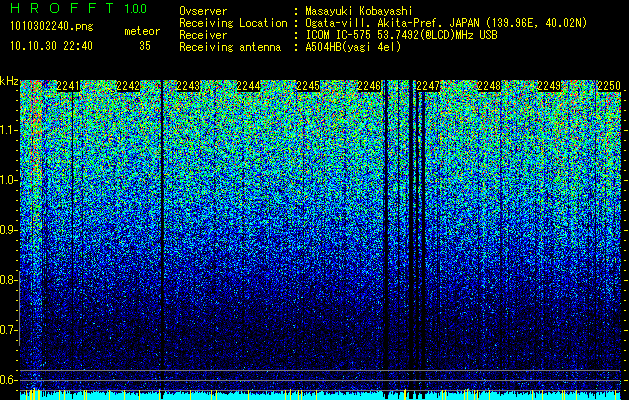Click the 2246 time marker

[x=369, y=86]
